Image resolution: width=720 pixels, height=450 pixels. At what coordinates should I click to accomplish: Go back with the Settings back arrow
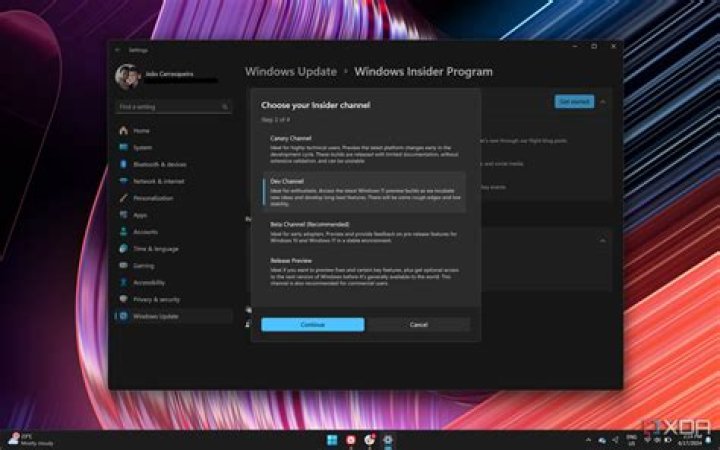(x=118, y=50)
